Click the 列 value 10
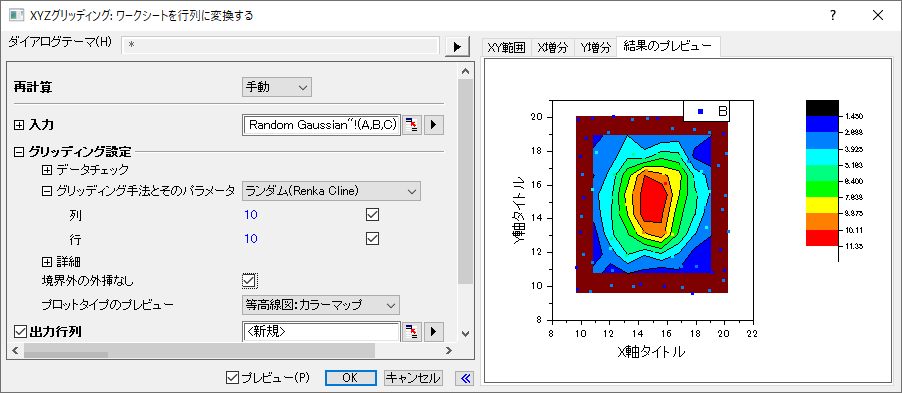The height and width of the screenshot is (393, 902). coord(250,215)
